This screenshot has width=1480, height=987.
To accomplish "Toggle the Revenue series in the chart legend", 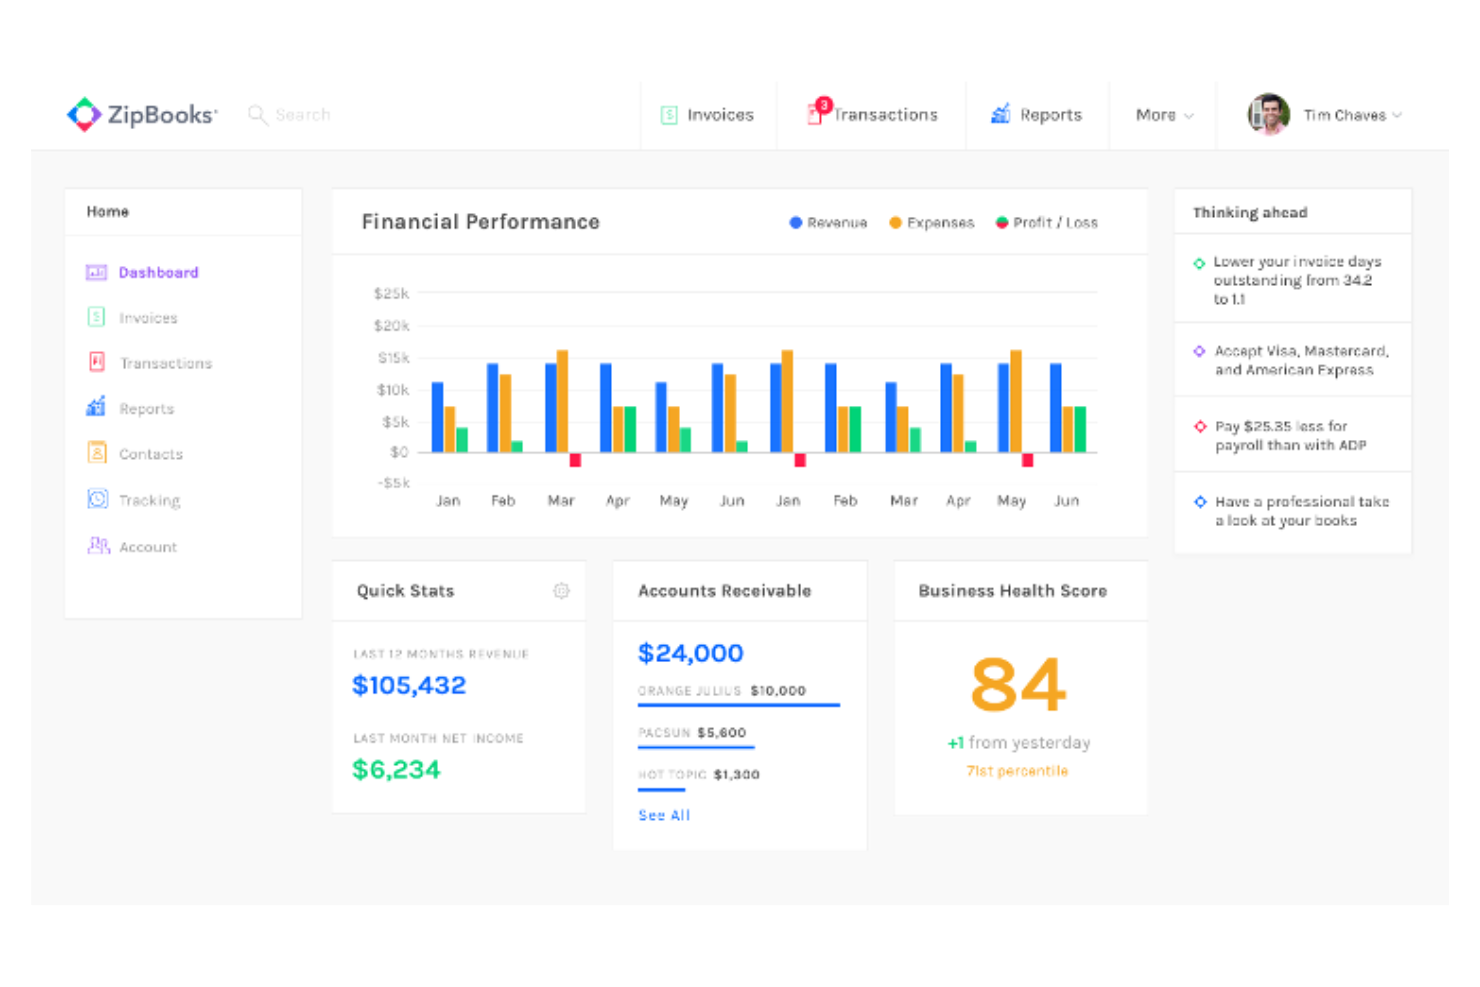I will pos(828,222).
